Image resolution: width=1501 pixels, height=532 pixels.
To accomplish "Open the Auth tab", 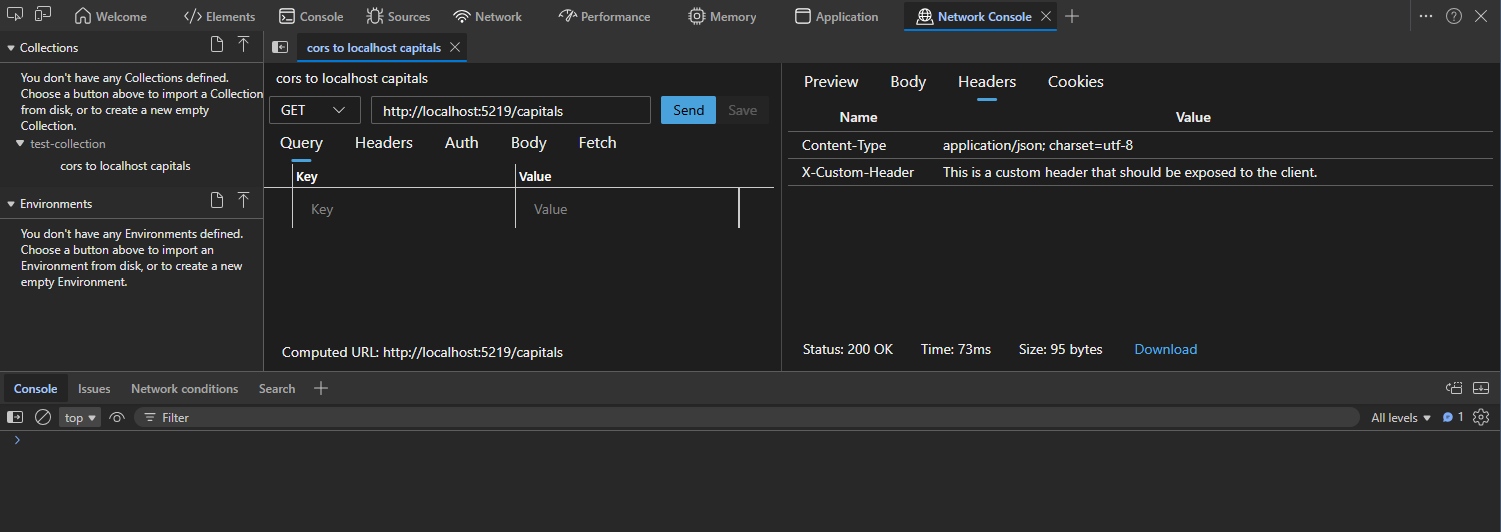I will pyautogui.click(x=462, y=143).
